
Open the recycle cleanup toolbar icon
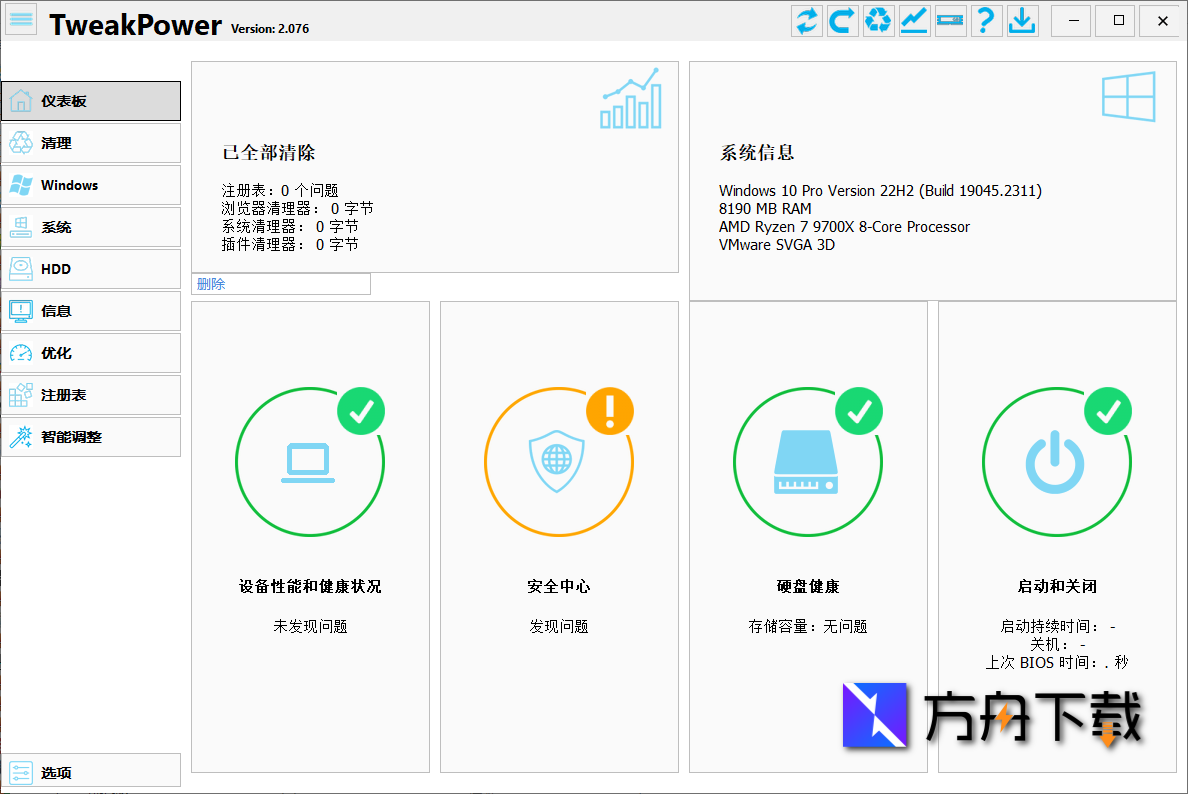pos(878,20)
